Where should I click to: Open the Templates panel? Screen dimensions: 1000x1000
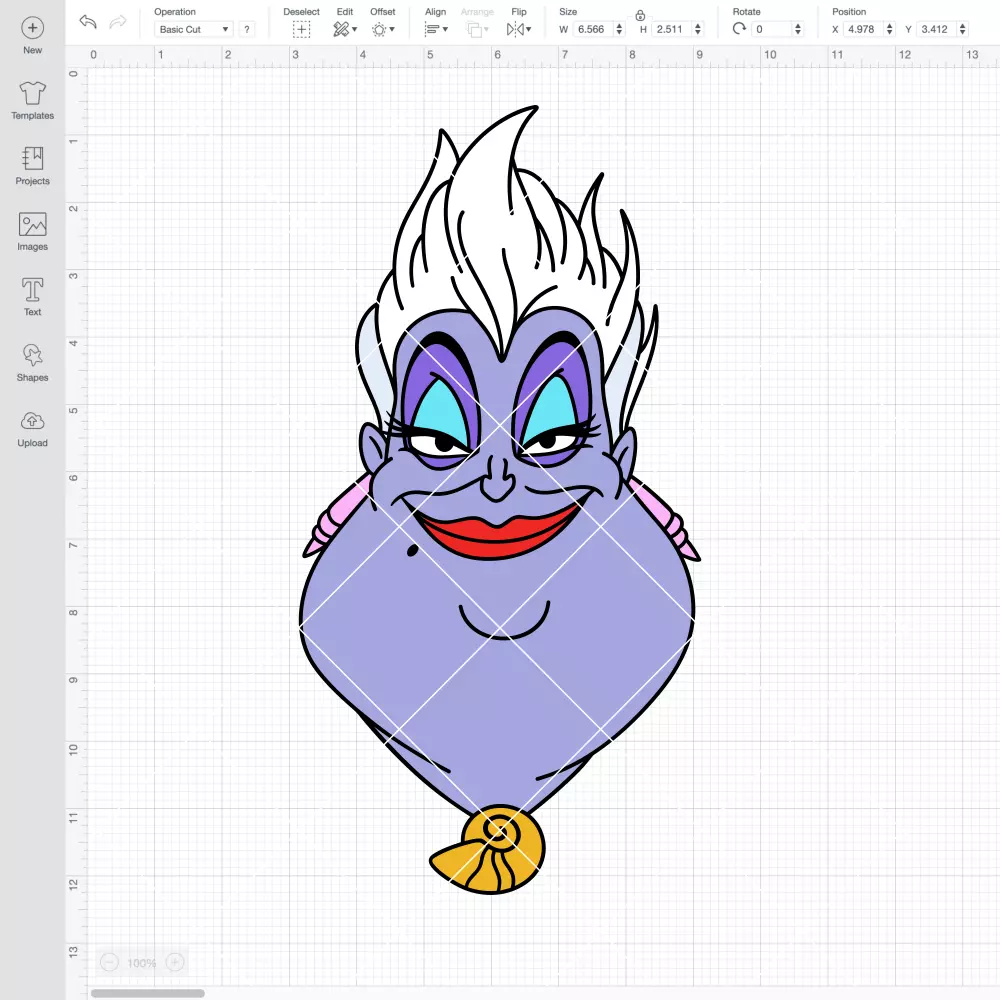pyautogui.click(x=33, y=101)
